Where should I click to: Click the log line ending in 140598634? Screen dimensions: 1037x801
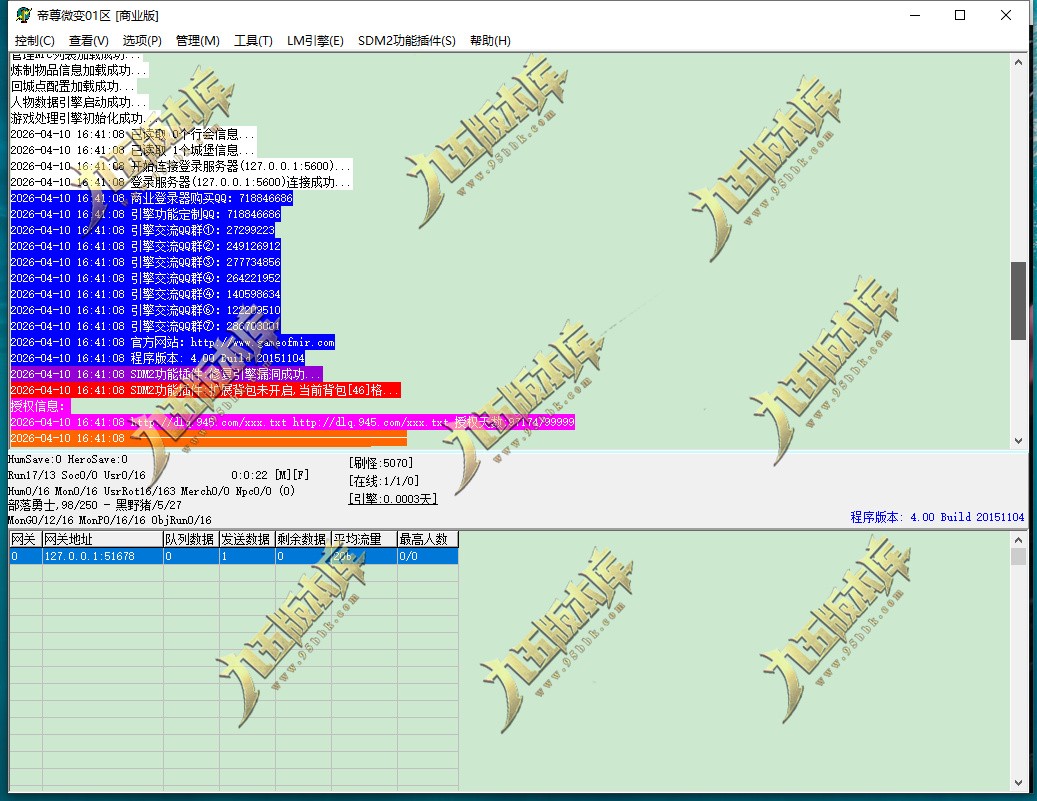click(x=145, y=294)
